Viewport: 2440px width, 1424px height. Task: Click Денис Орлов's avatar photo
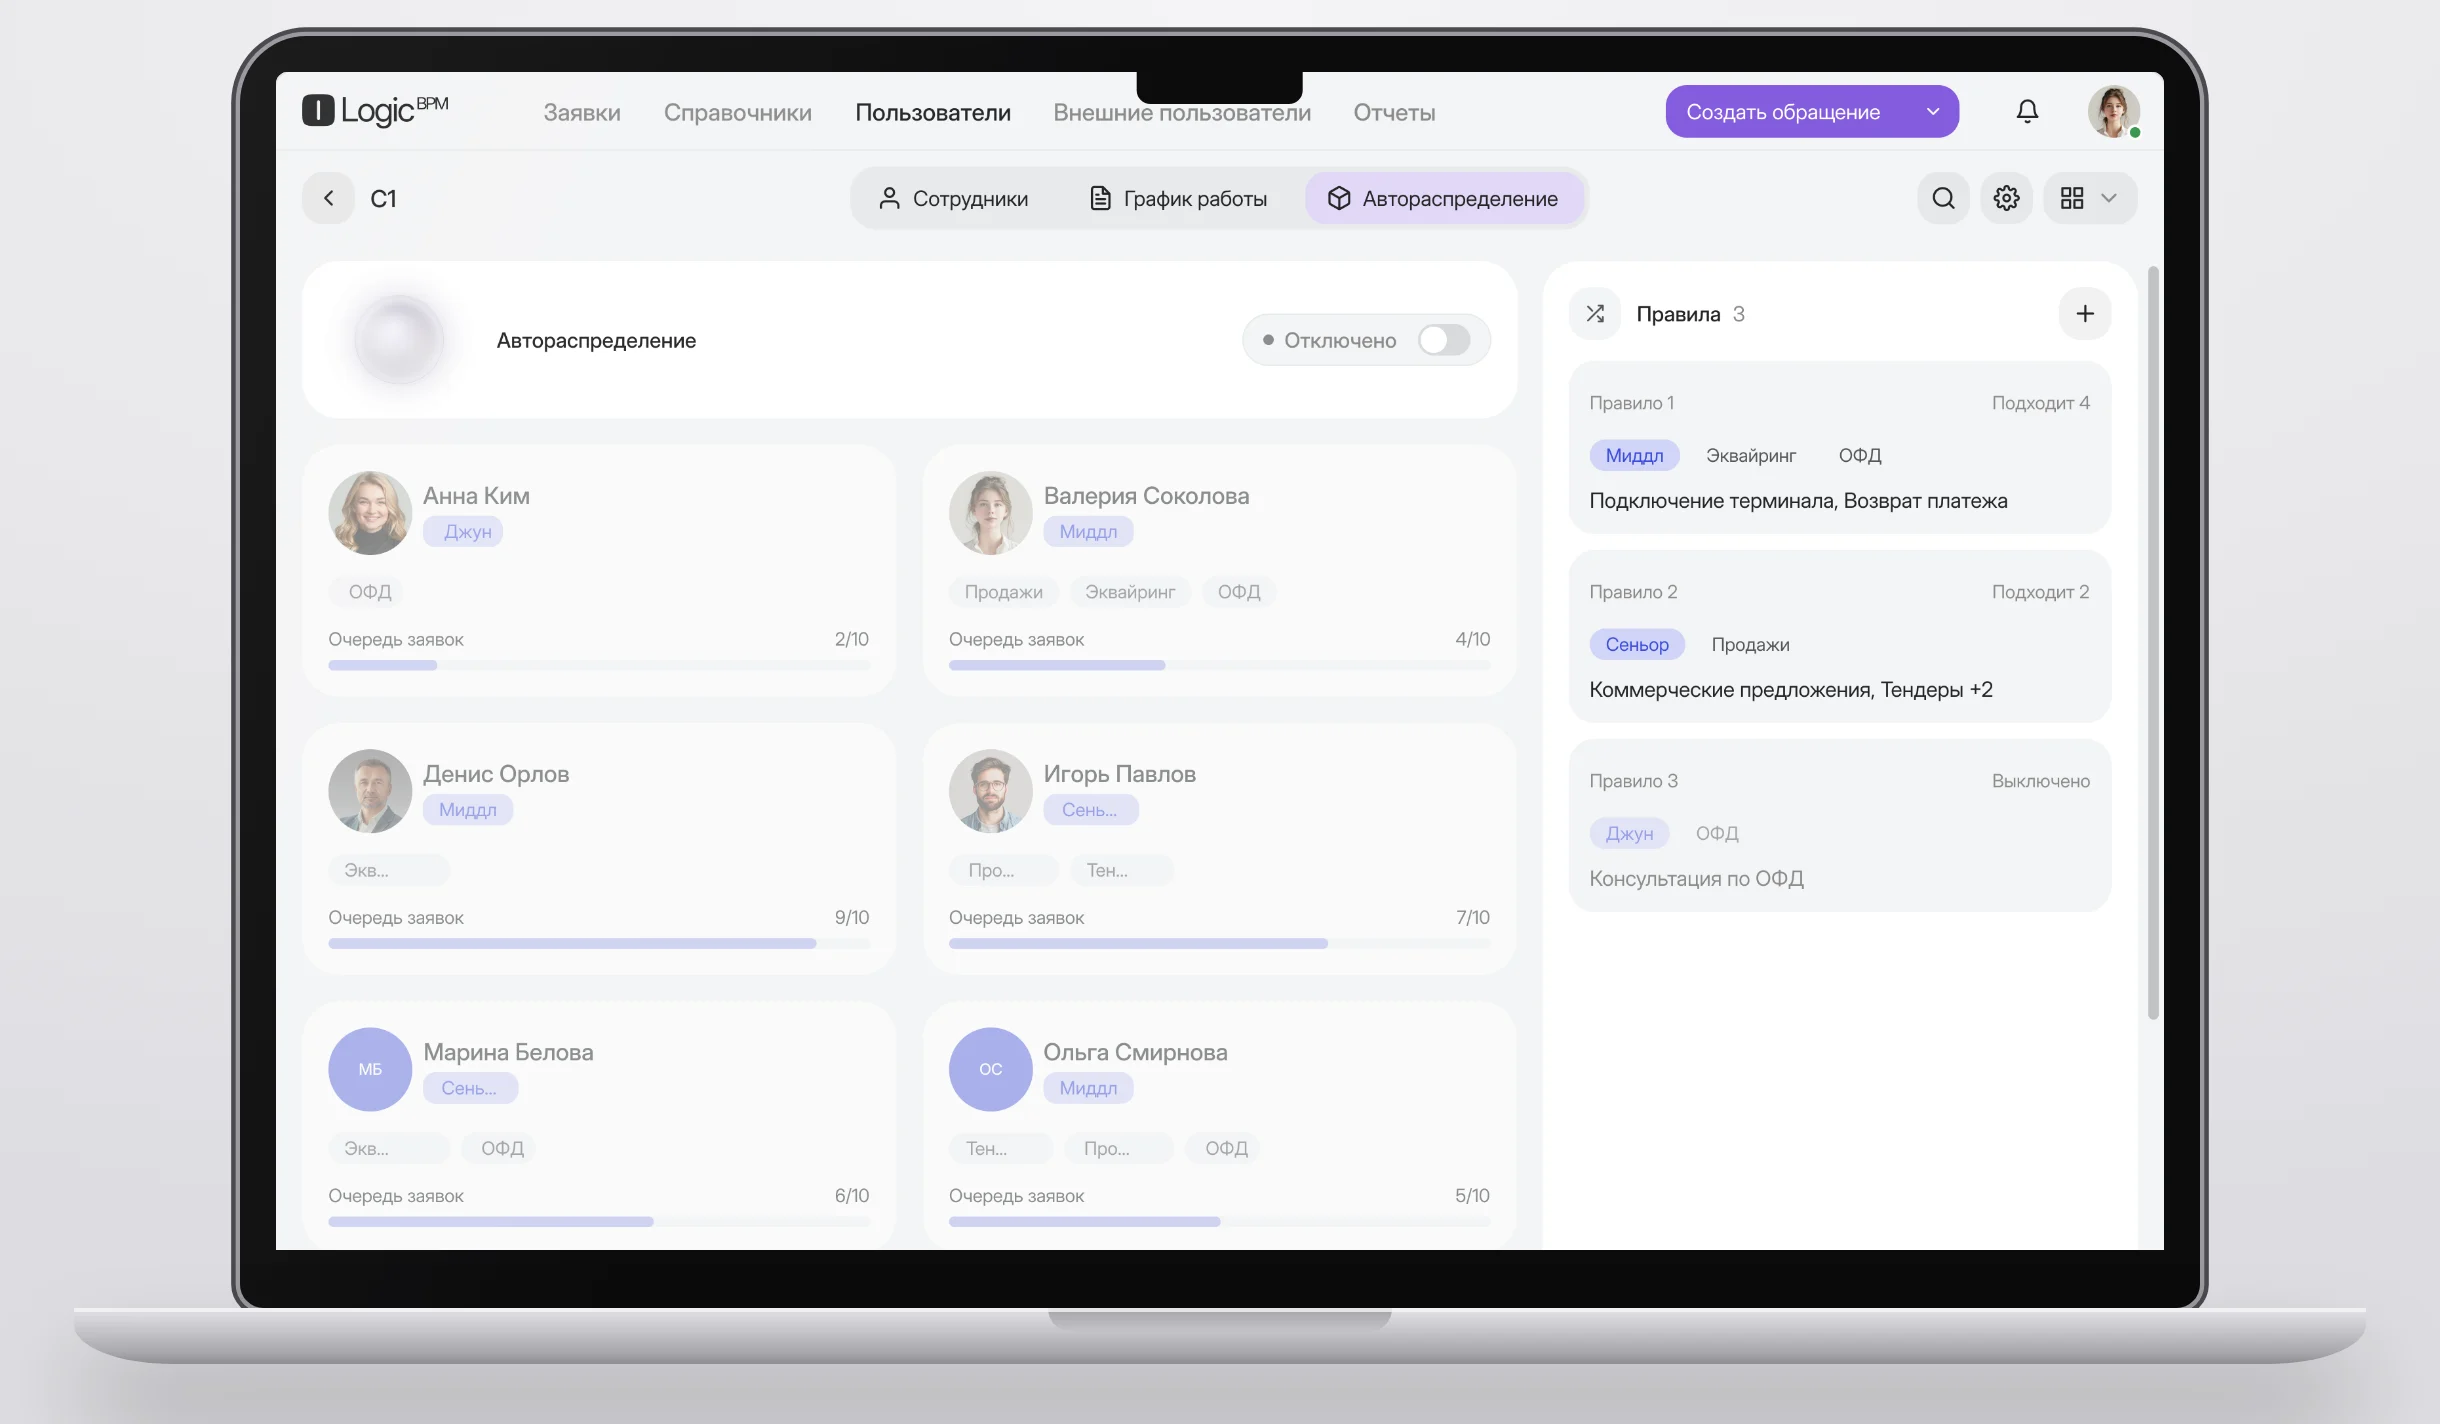[370, 791]
